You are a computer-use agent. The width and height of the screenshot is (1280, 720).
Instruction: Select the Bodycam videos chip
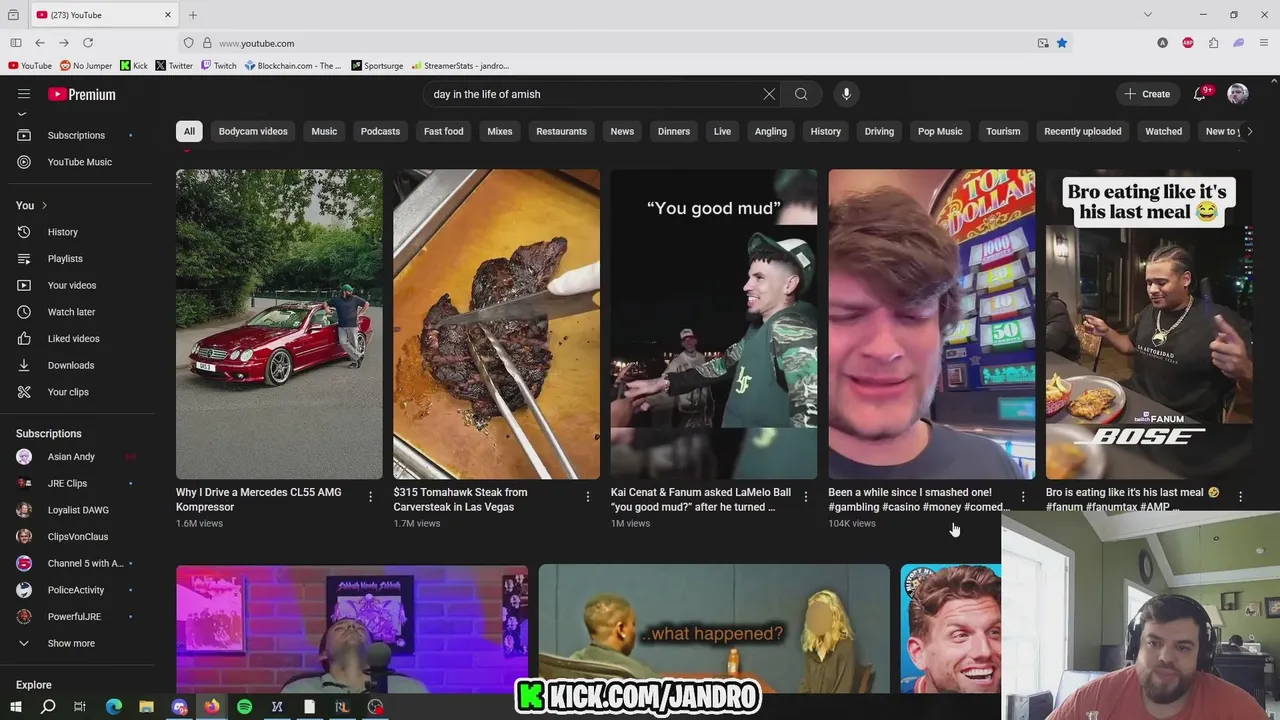[x=253, y=131]
